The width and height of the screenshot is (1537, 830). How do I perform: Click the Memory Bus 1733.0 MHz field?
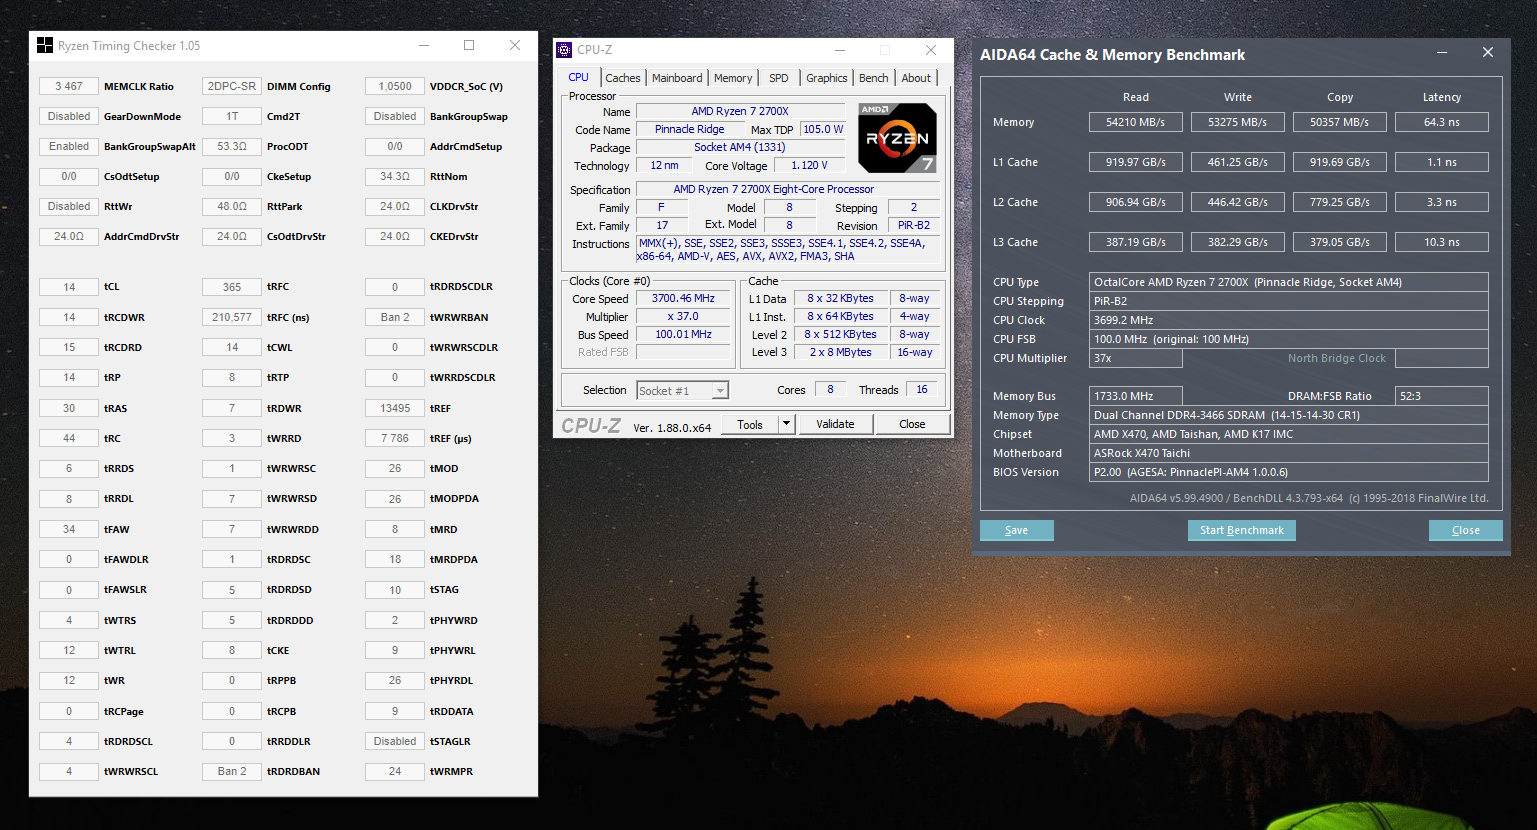point(1136,396)
